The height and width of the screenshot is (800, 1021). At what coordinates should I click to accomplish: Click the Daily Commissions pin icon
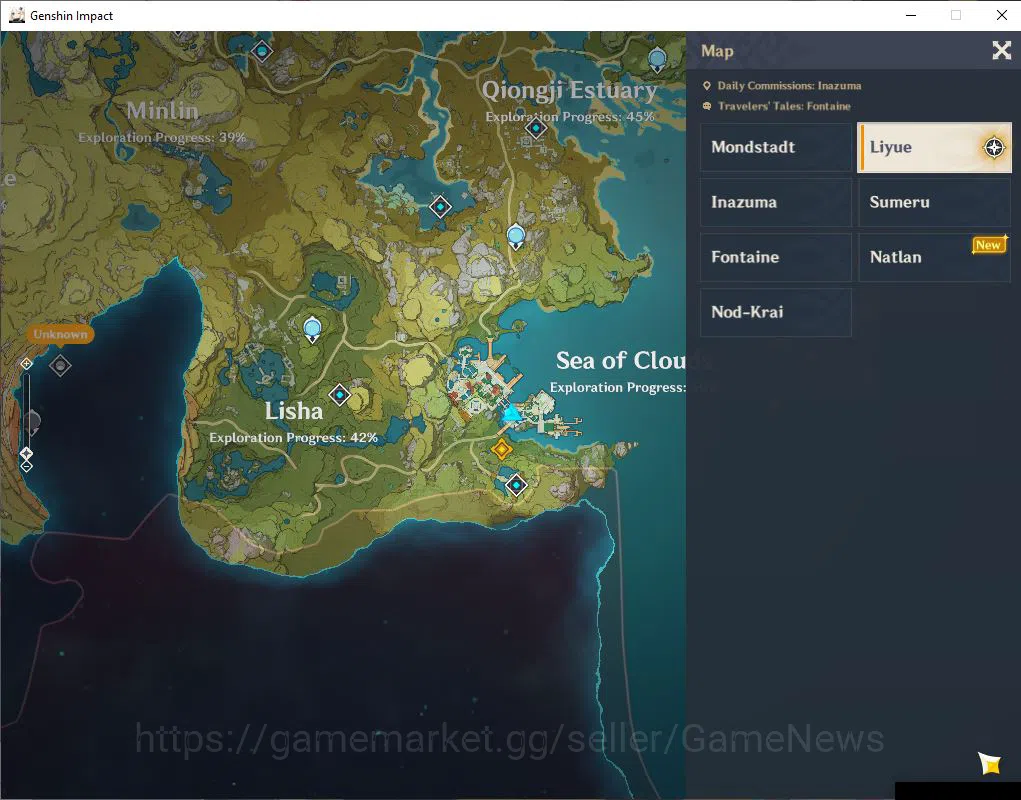pyautogui.click(x=707, y=86)
